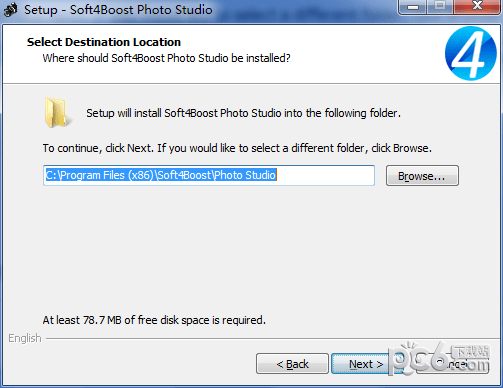Click the 'Setup - Soft4Boost Photo Studio' title bar
This screenshot has height=388, width=503.
click(x=118, y=9)
